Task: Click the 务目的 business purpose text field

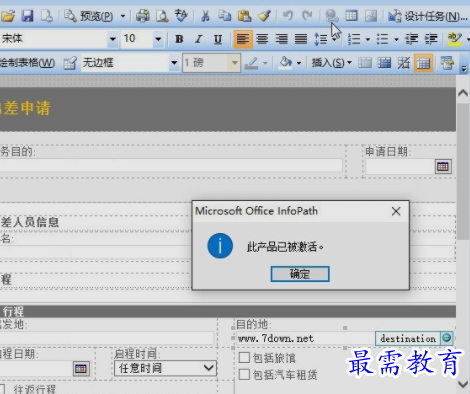Action: pyautogui.click(x=171, y=165)
